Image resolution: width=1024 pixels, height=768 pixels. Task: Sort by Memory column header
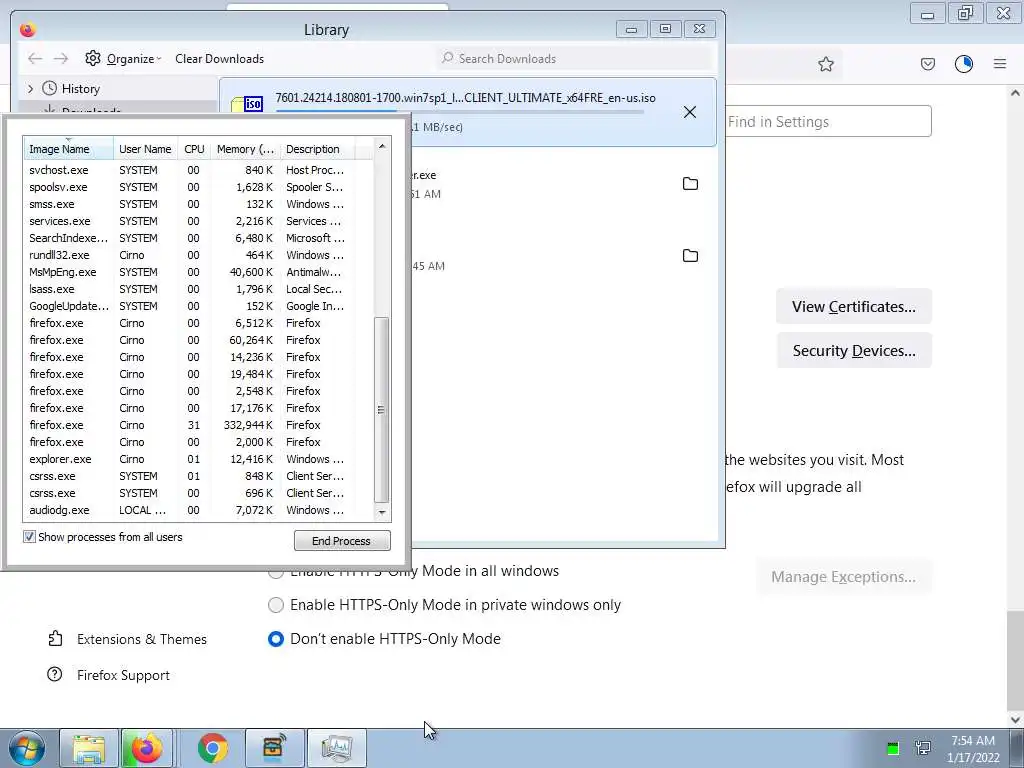246,149
